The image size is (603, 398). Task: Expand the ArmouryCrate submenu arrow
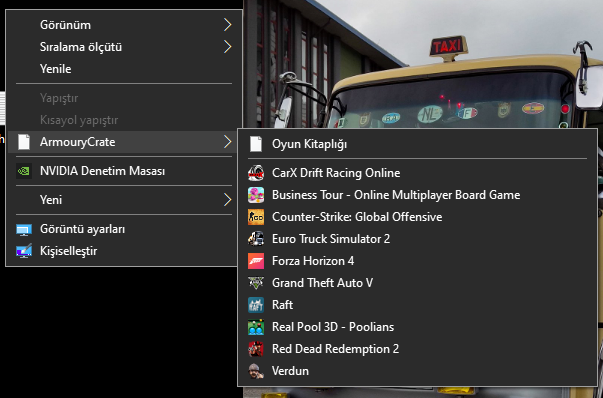coord(228,142)
